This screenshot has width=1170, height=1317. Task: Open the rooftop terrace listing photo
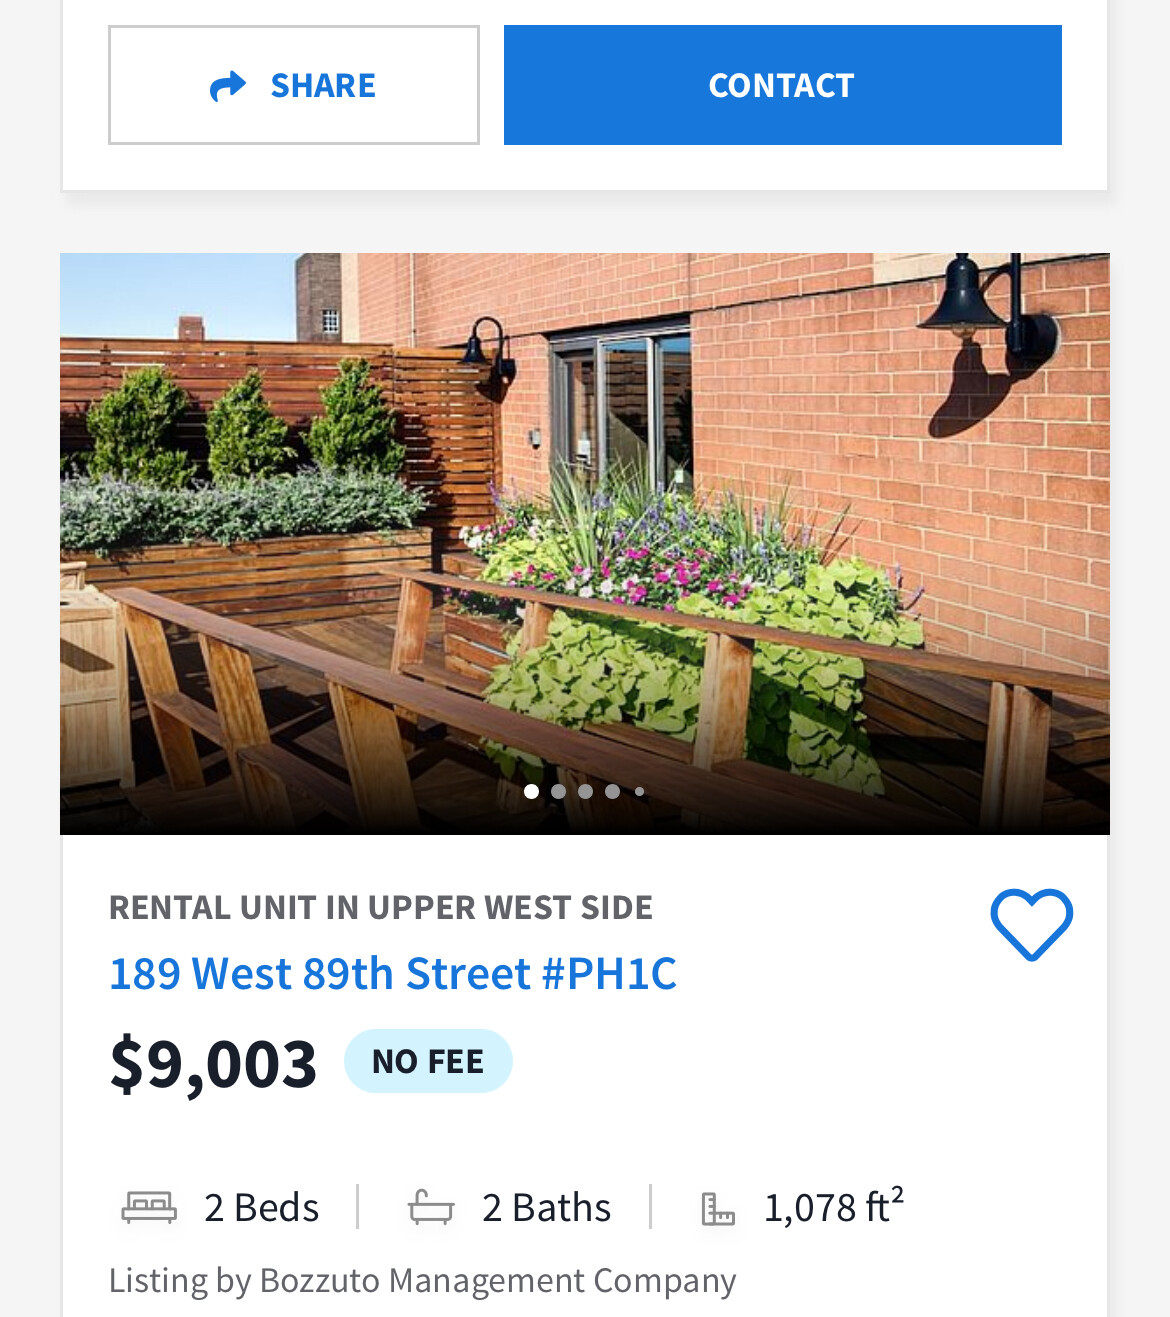(584, 520)
